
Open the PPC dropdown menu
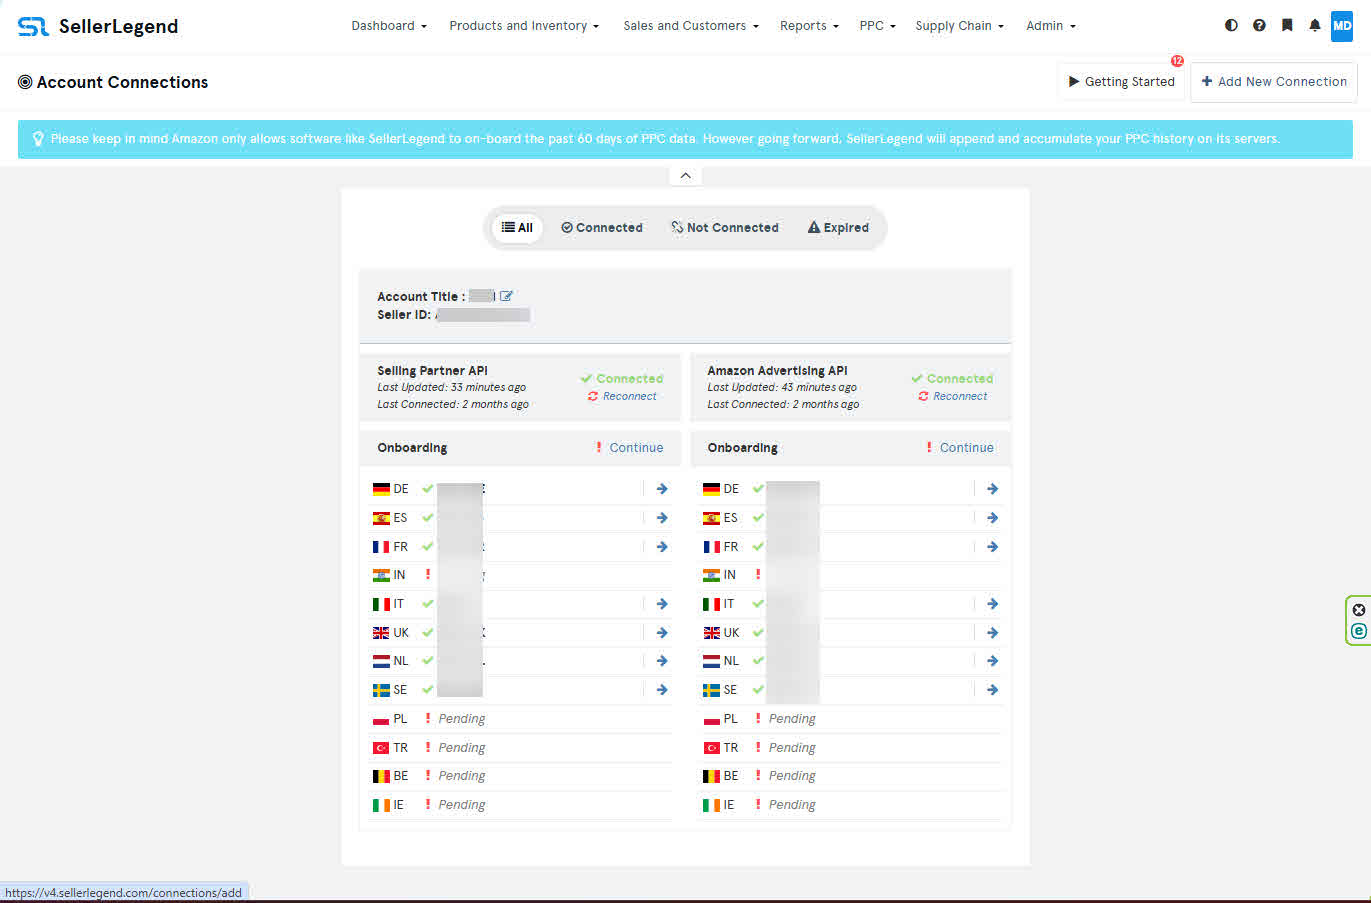[x=877, y=26]
